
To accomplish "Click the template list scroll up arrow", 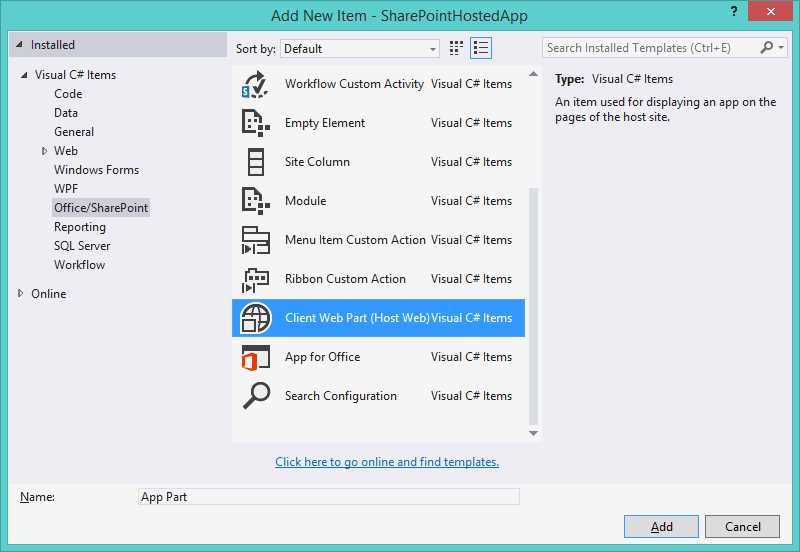I will click(533, 74).
